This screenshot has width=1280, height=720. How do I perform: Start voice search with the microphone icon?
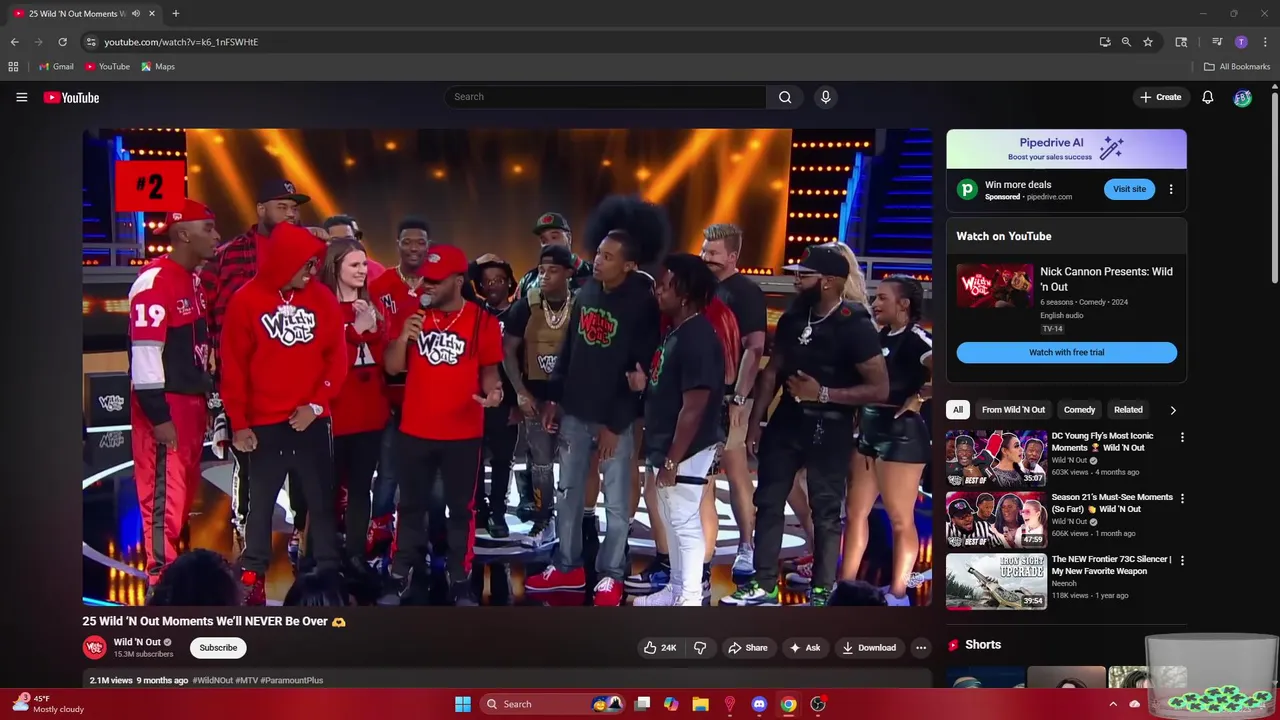click(x=825, y=97)
